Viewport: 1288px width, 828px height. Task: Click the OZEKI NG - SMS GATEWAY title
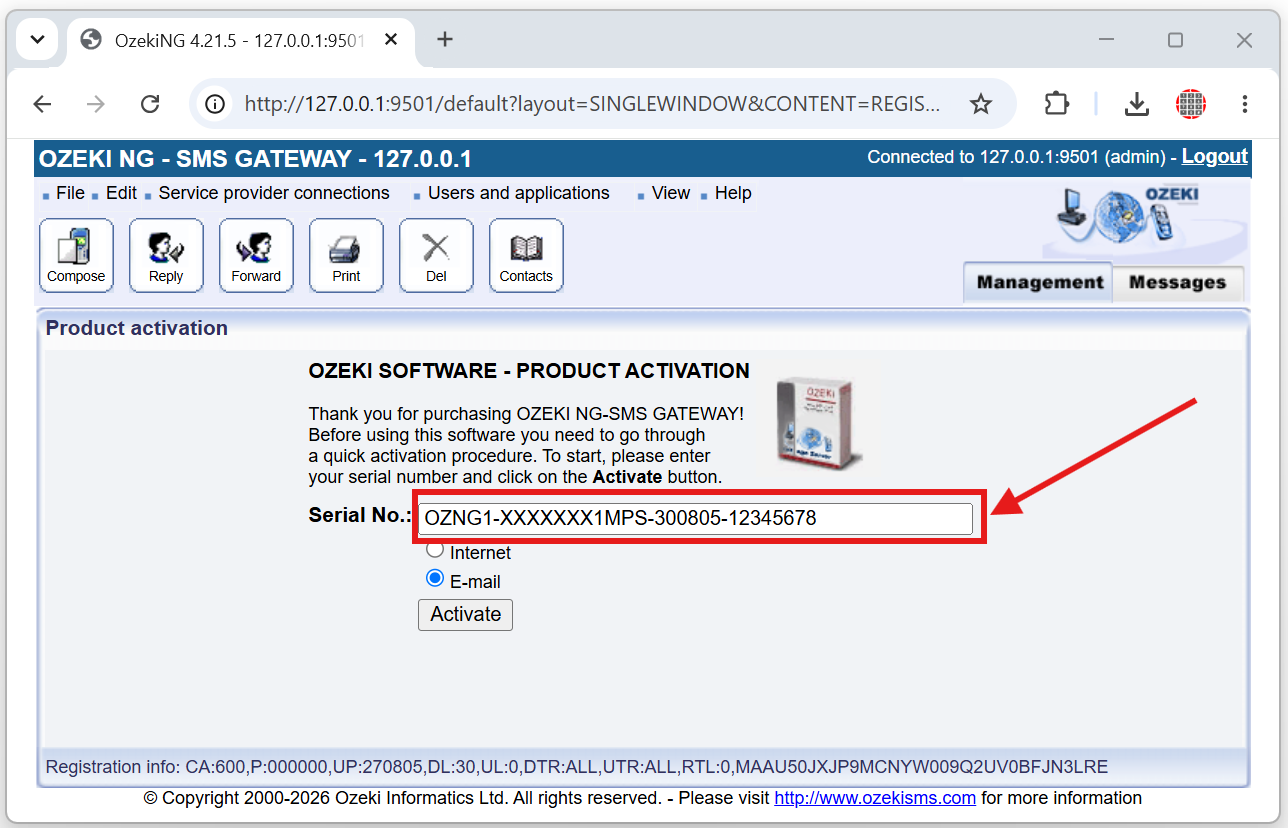pos(255,159)
